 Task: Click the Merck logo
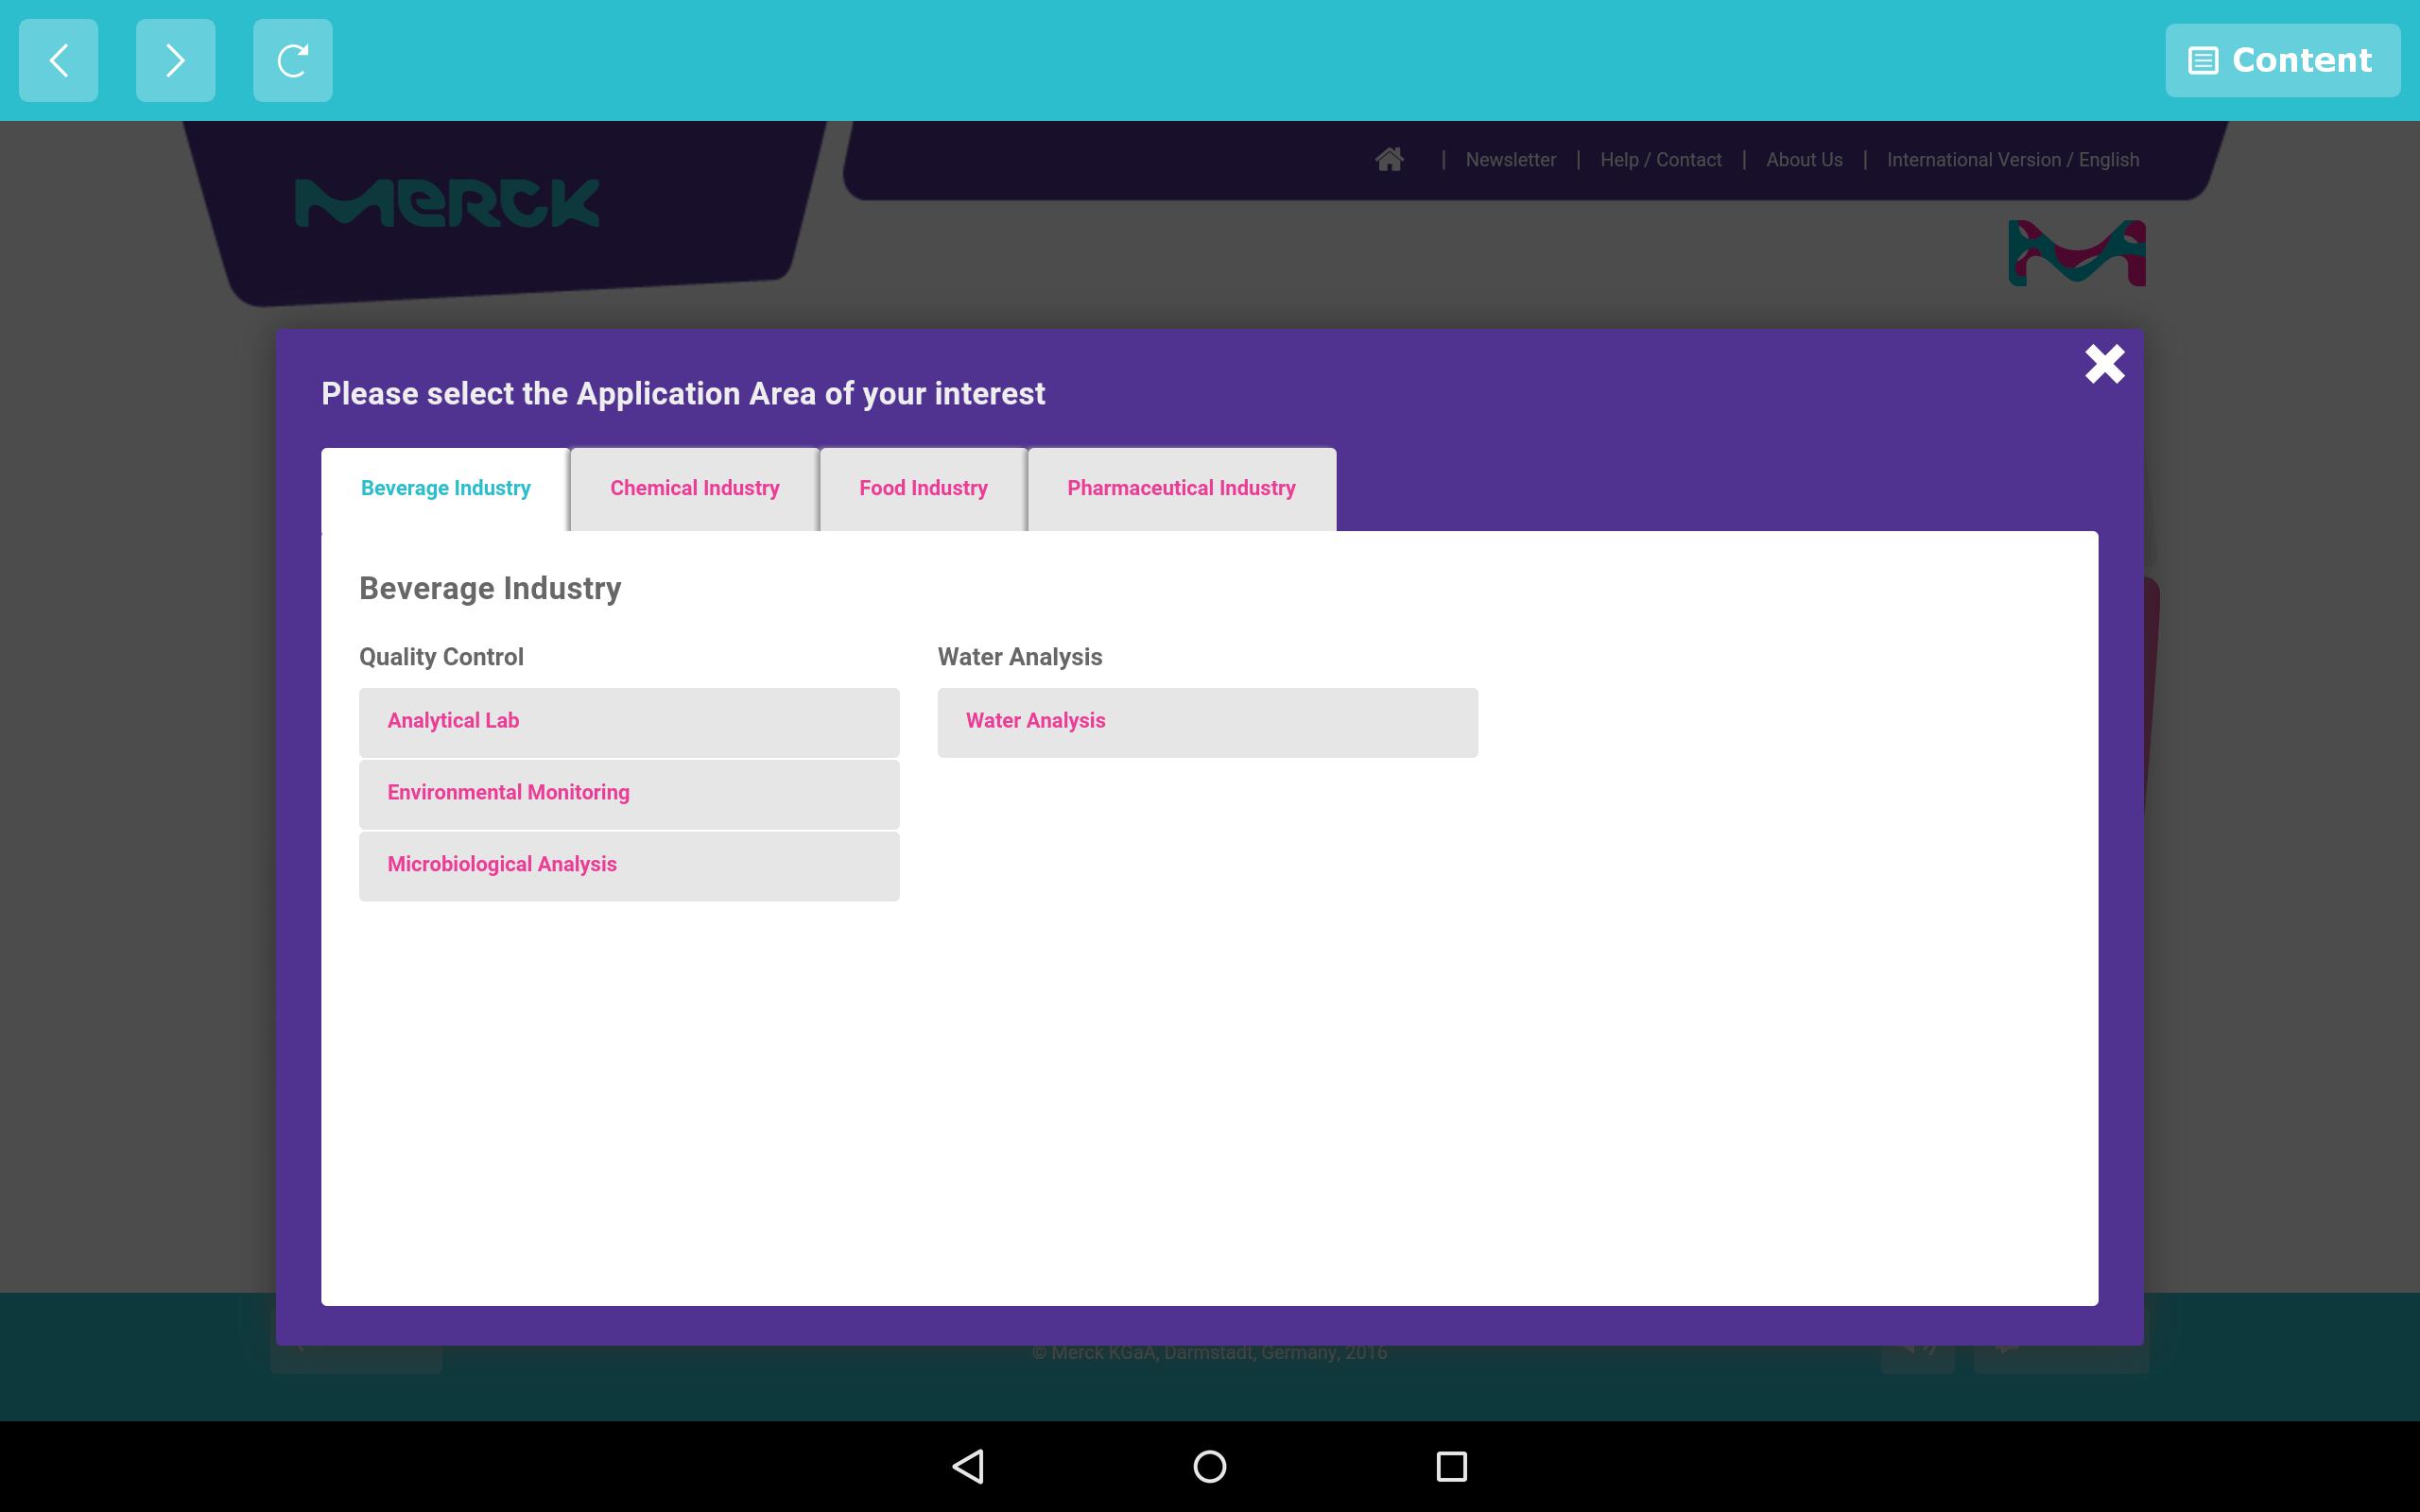(x=447, y=203)
